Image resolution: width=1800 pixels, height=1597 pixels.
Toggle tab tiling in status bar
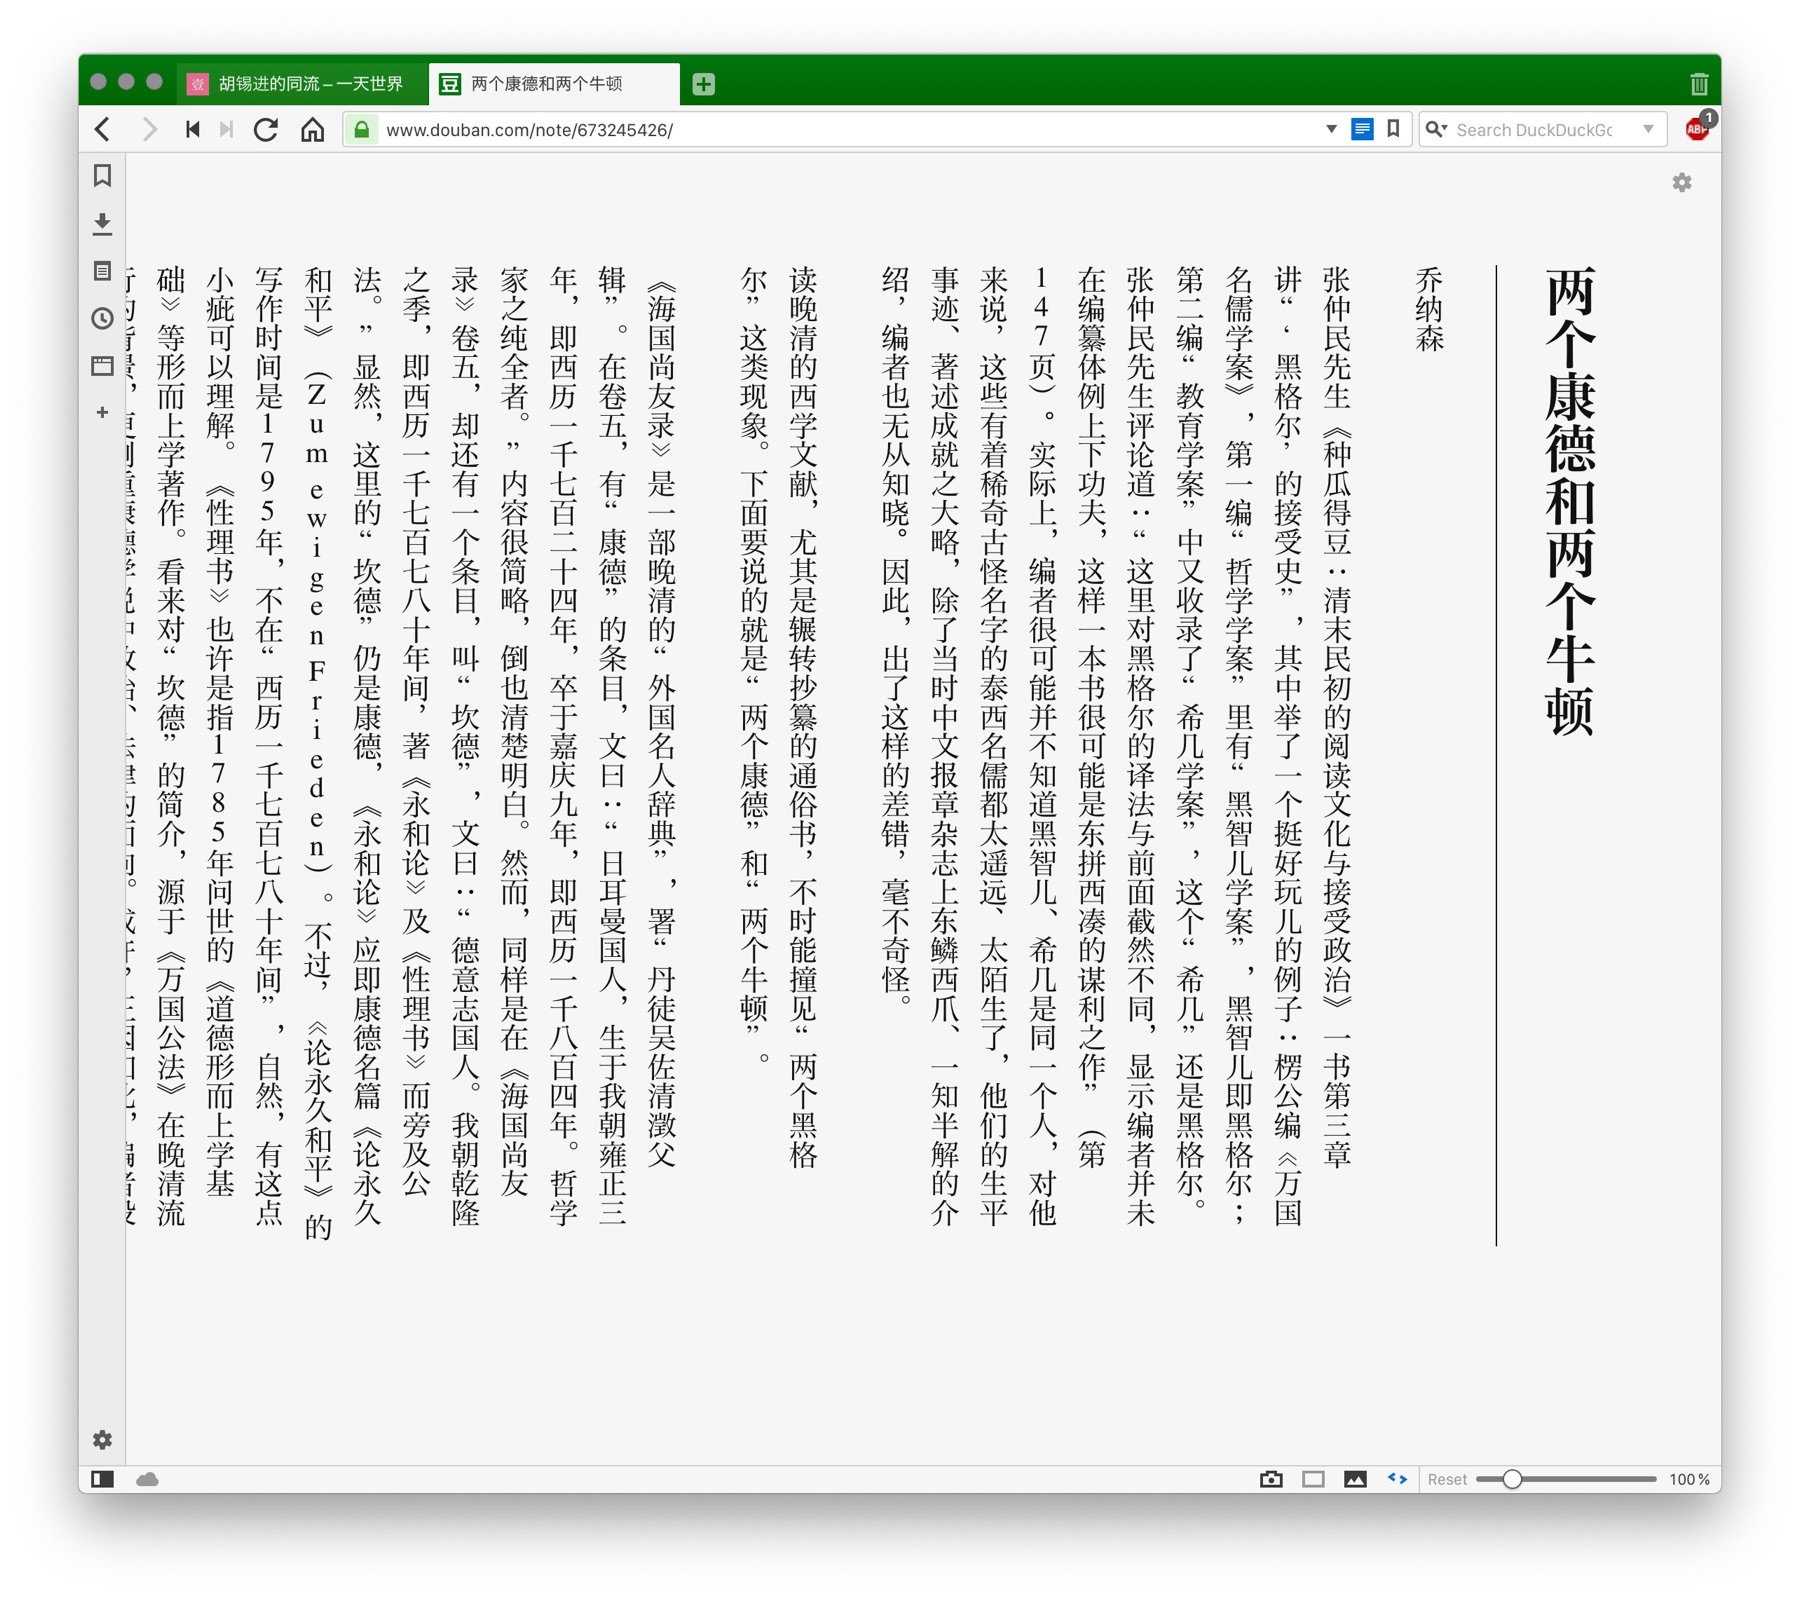pos(1313,1479)
